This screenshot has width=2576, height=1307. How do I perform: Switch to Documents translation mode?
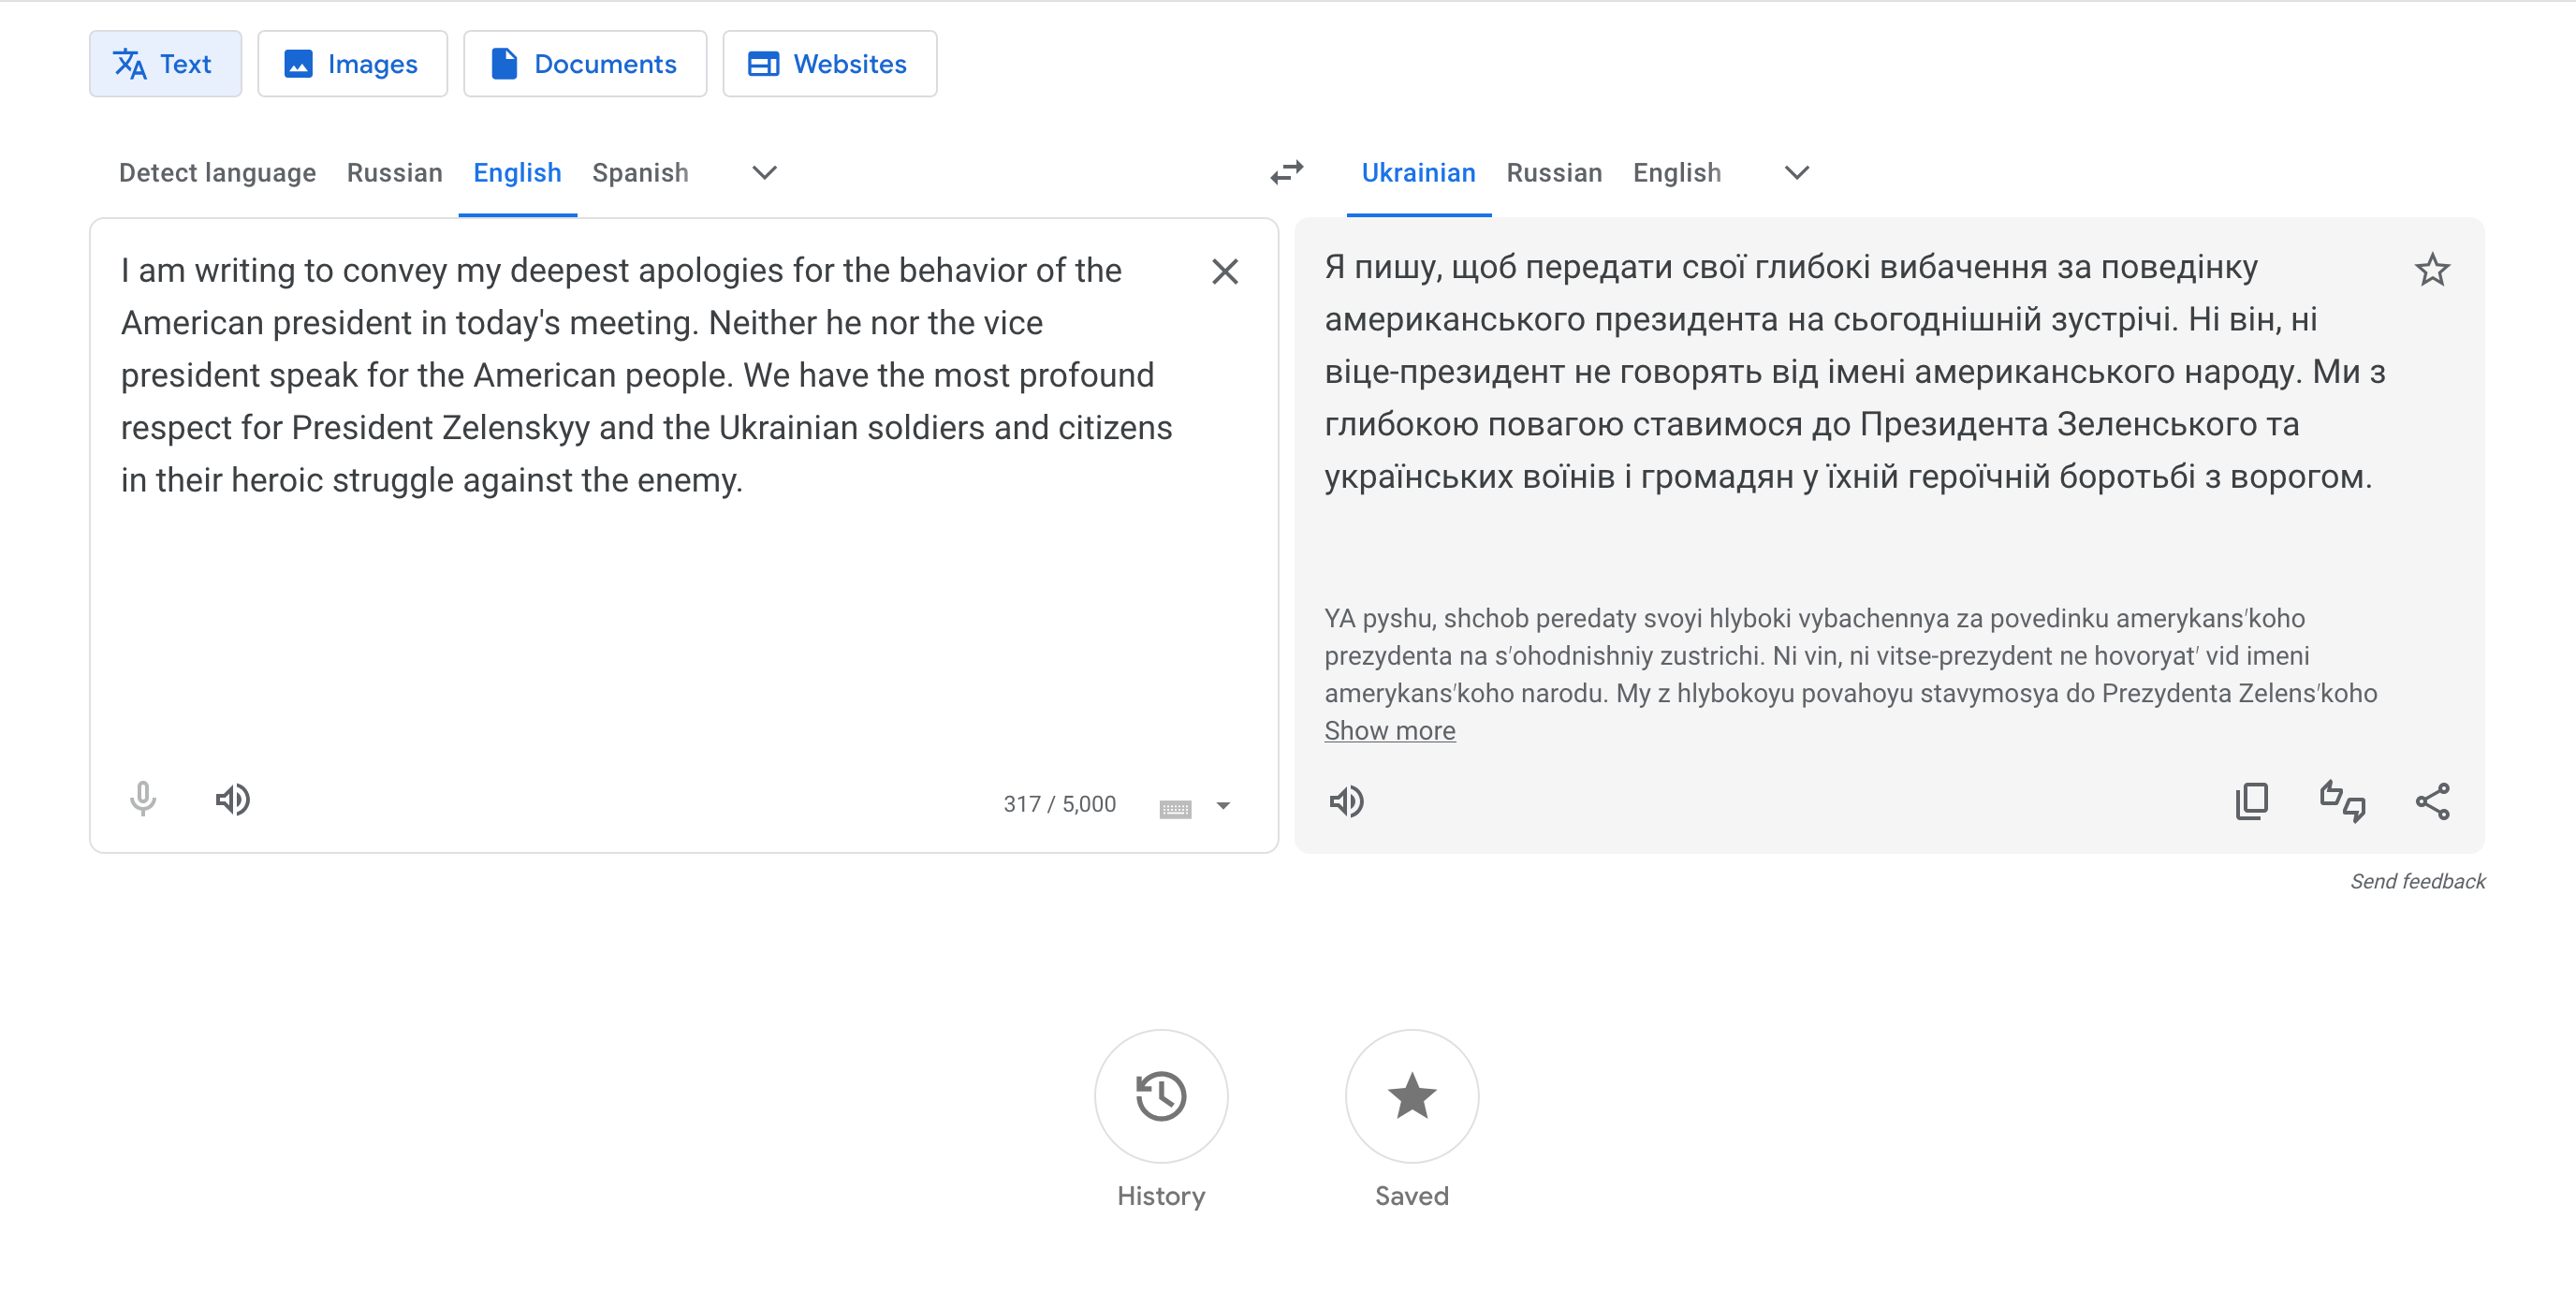(x=584, y=64)
